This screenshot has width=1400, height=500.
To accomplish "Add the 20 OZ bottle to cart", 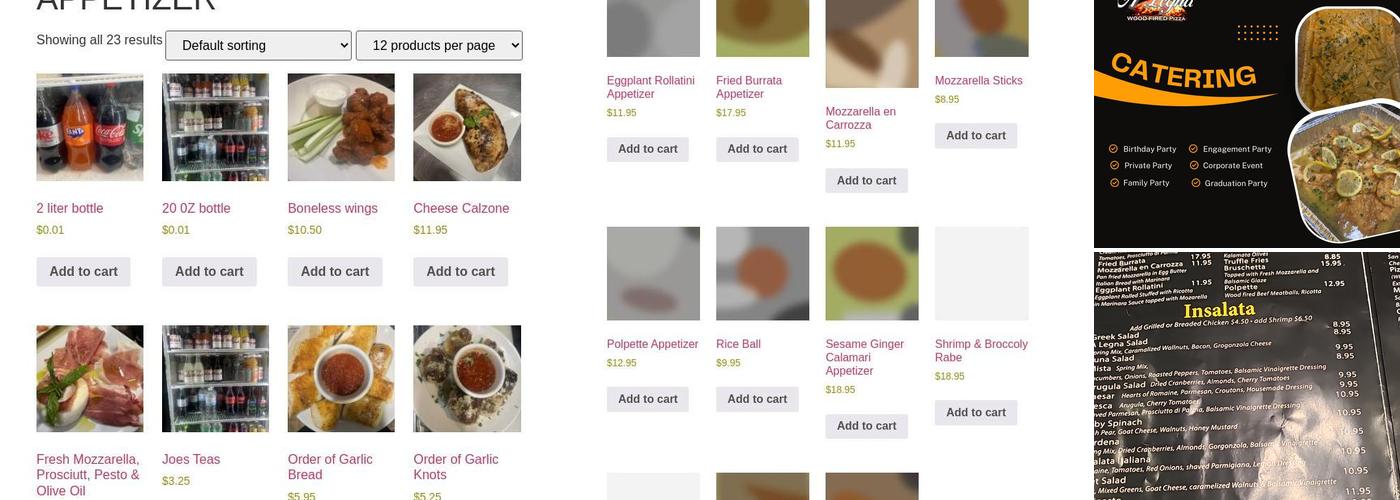I will [209, 271].
